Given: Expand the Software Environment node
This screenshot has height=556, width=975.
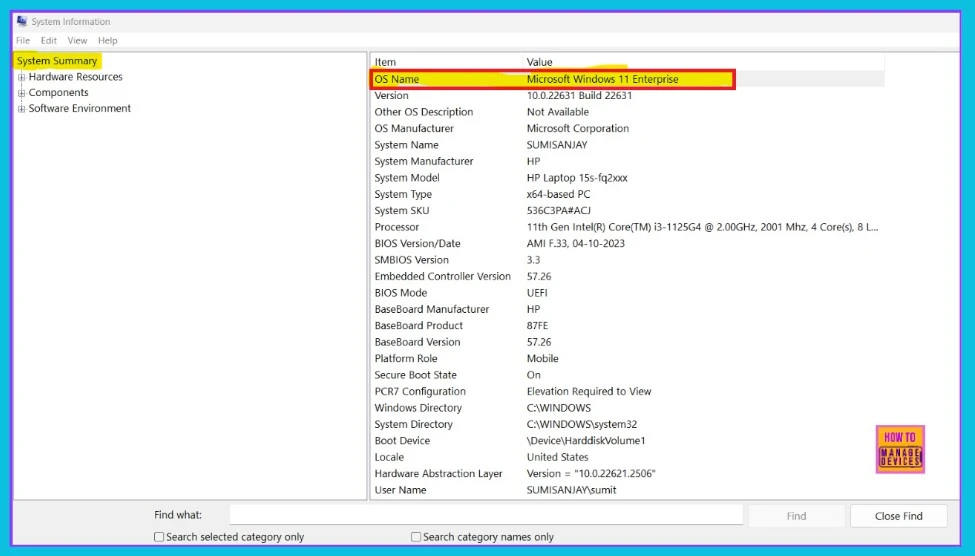Looking at the screenshot, I should pos(22,108).
